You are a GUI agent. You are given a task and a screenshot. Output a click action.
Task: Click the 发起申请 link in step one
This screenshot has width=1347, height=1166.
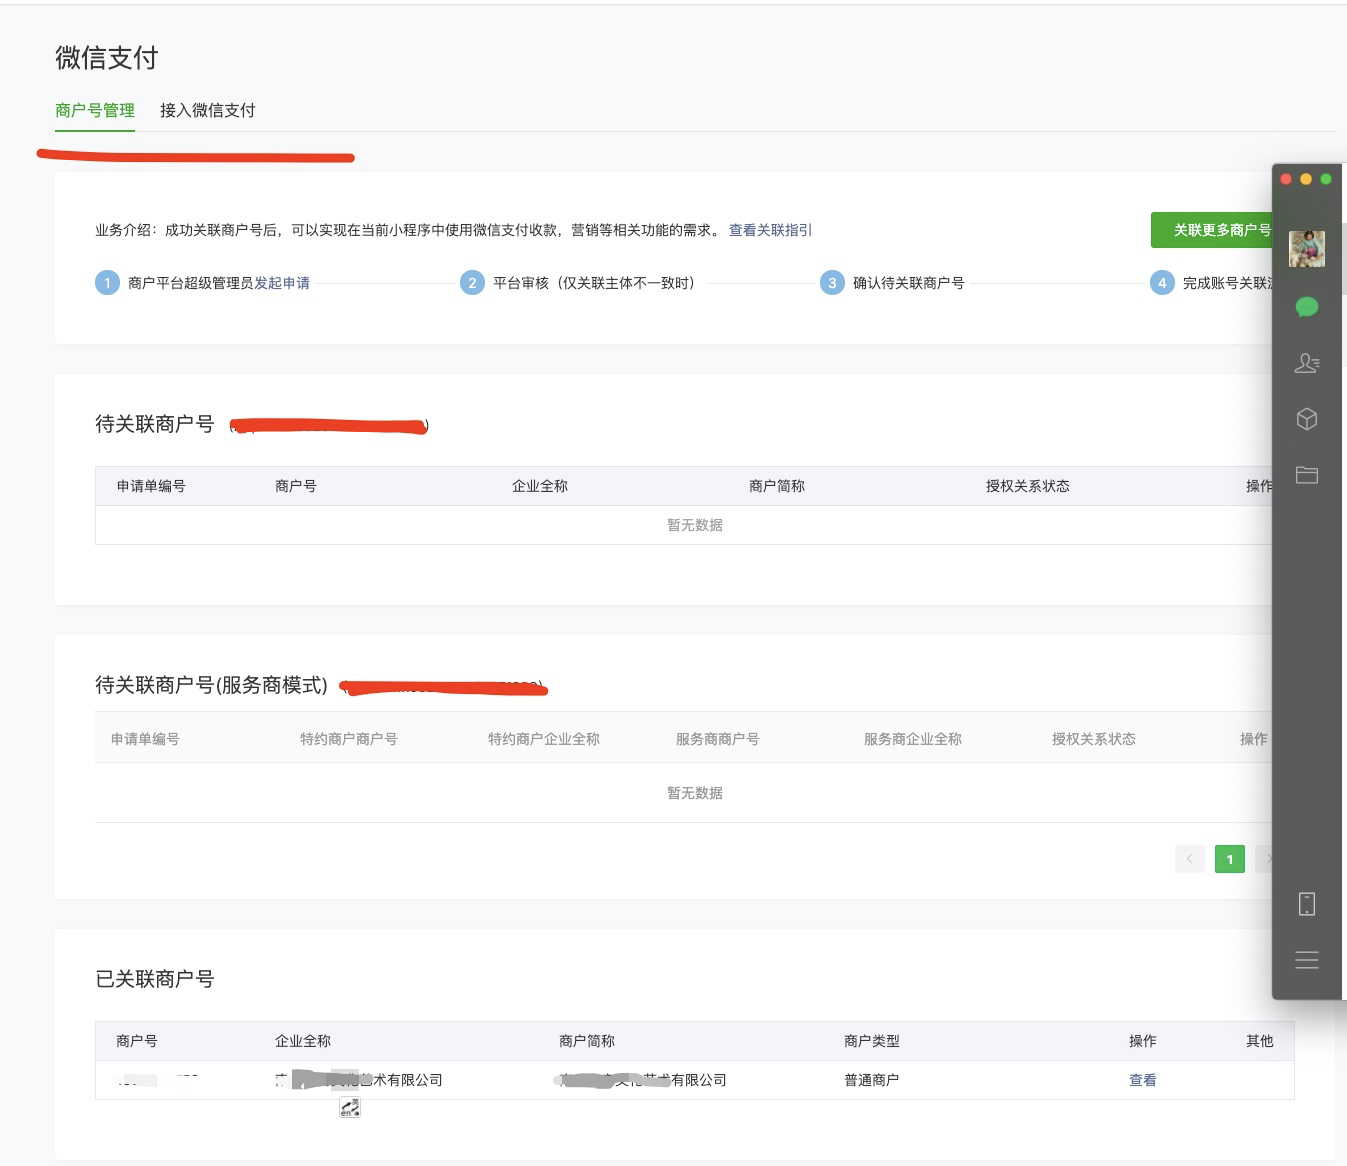[x=282, y=283]
